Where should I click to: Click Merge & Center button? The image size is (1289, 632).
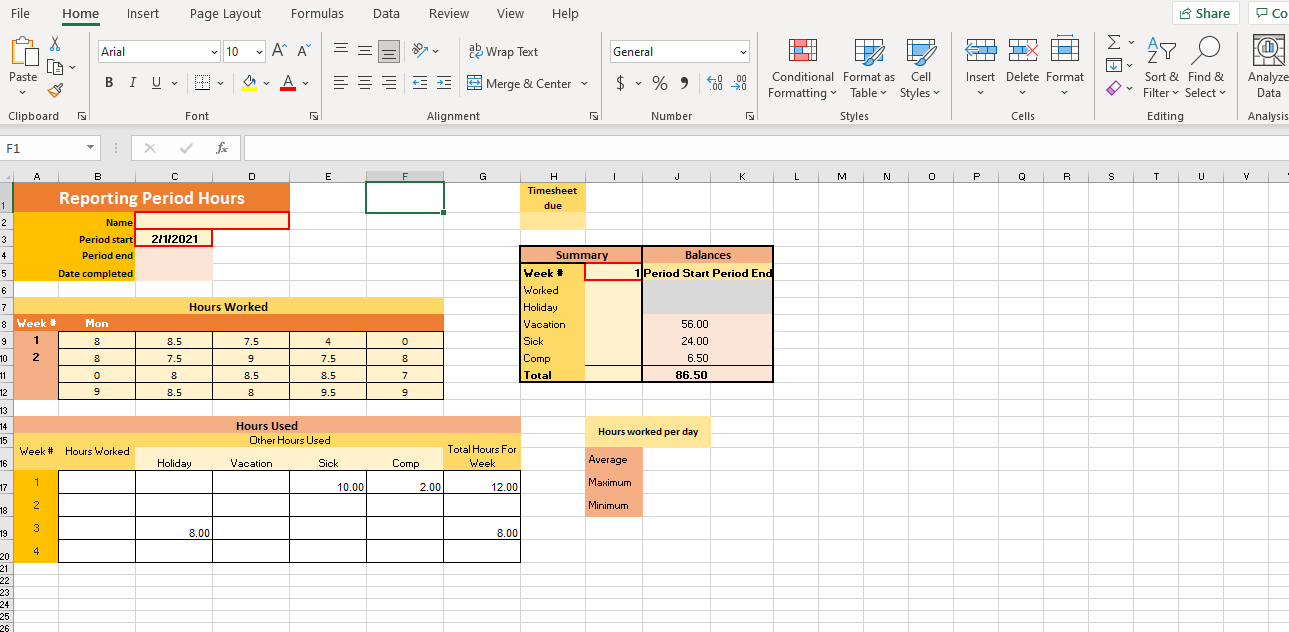pyautogui.click(x=519, y=83)
